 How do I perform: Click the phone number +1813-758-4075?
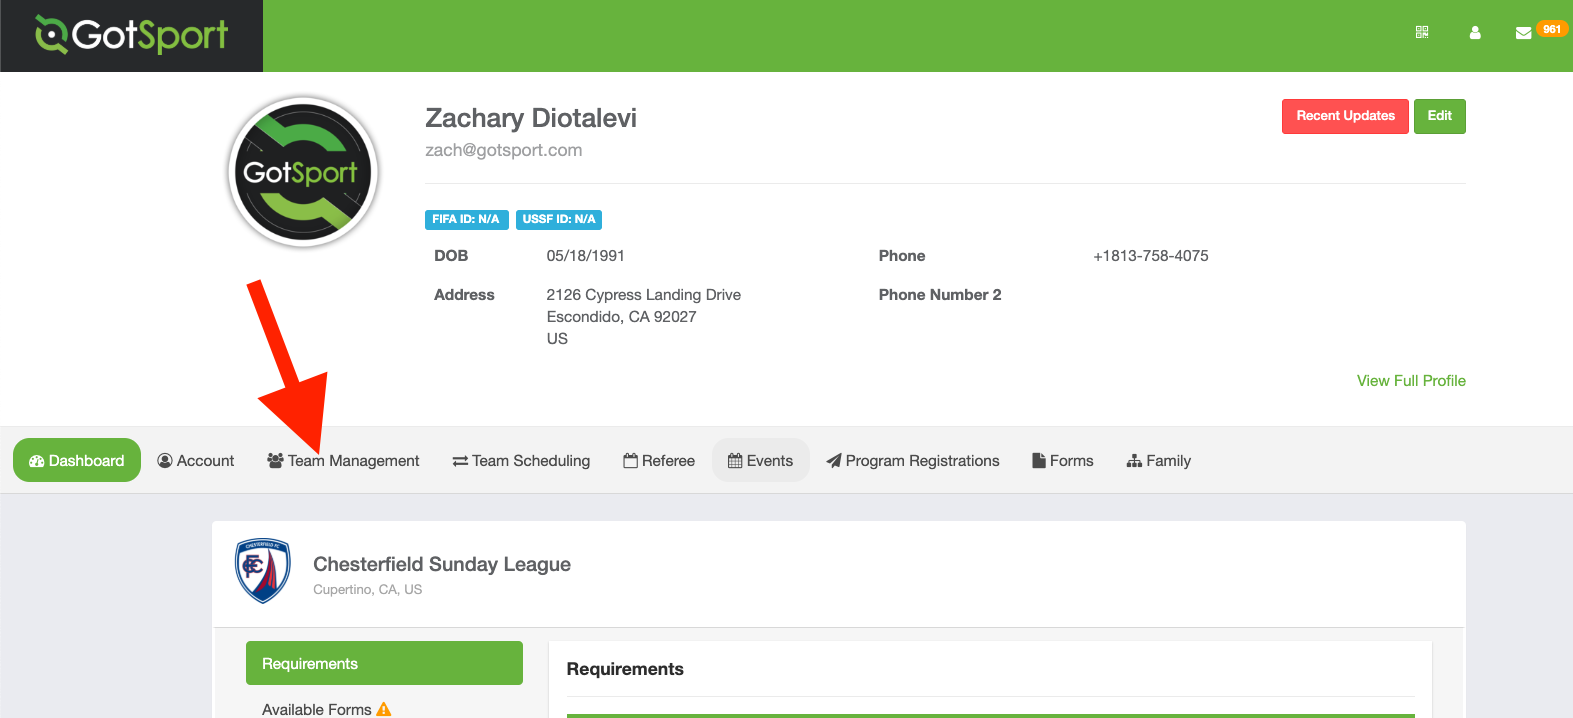1150,256
